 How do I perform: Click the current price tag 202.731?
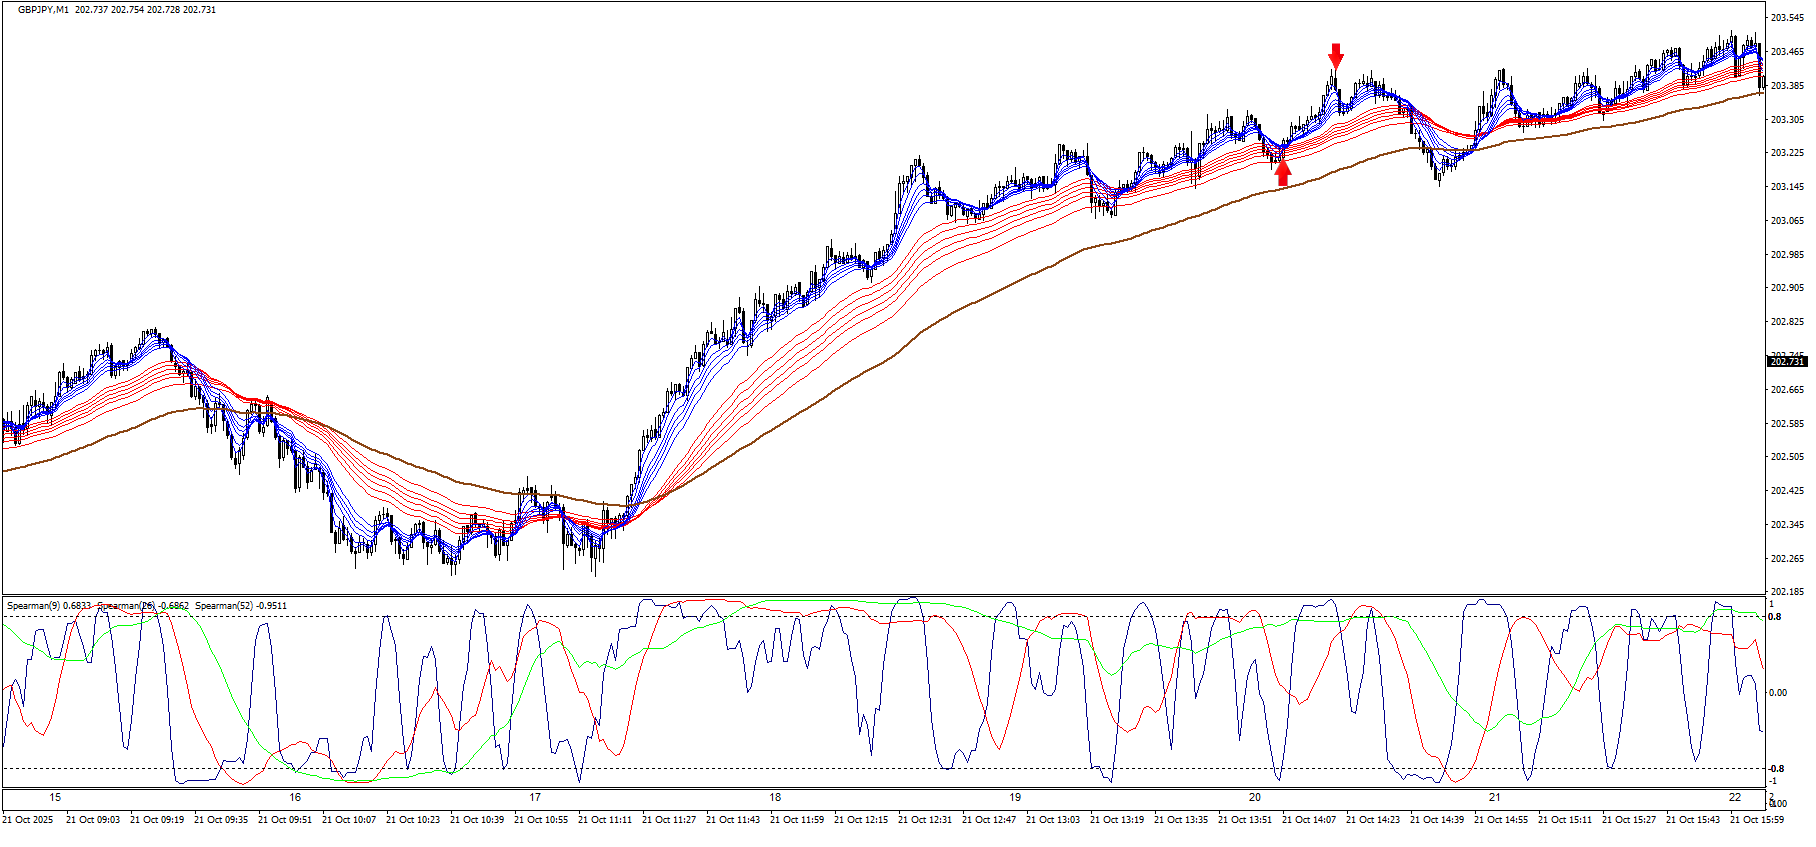tap(1786, 362)
